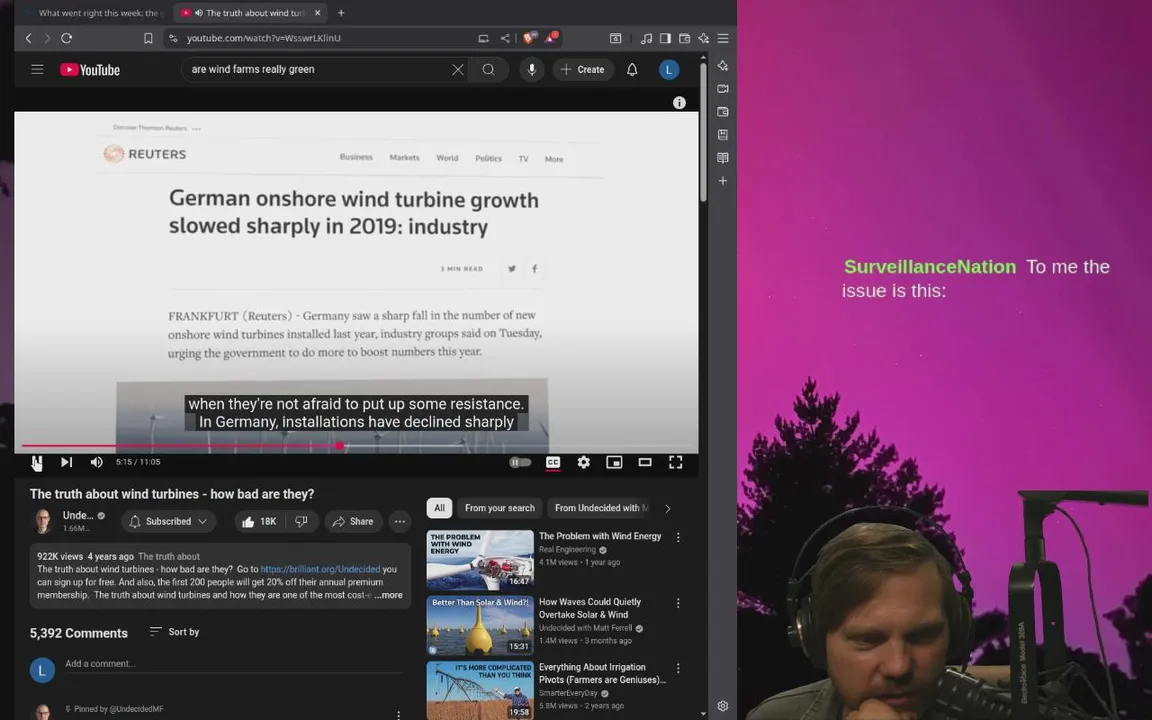Close the truth about wind turbines tab
This screenshot has height=720, width=1152.
(x=317, y=12)
